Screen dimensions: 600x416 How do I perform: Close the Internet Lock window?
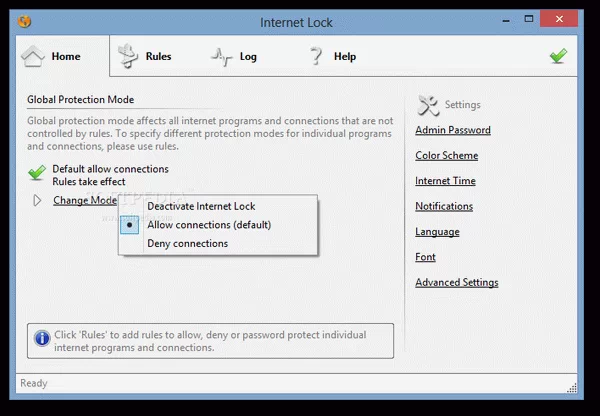559,19
